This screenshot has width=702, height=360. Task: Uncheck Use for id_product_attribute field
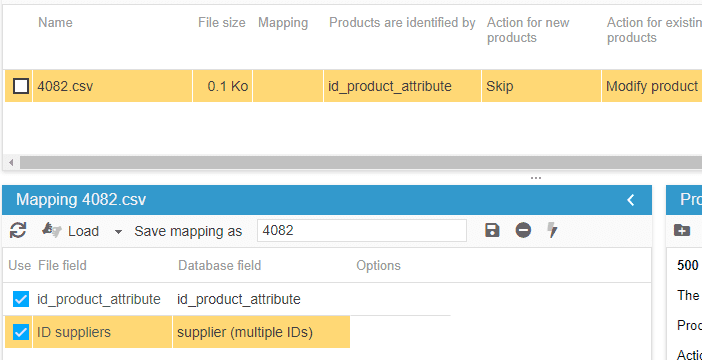point(21,299)
